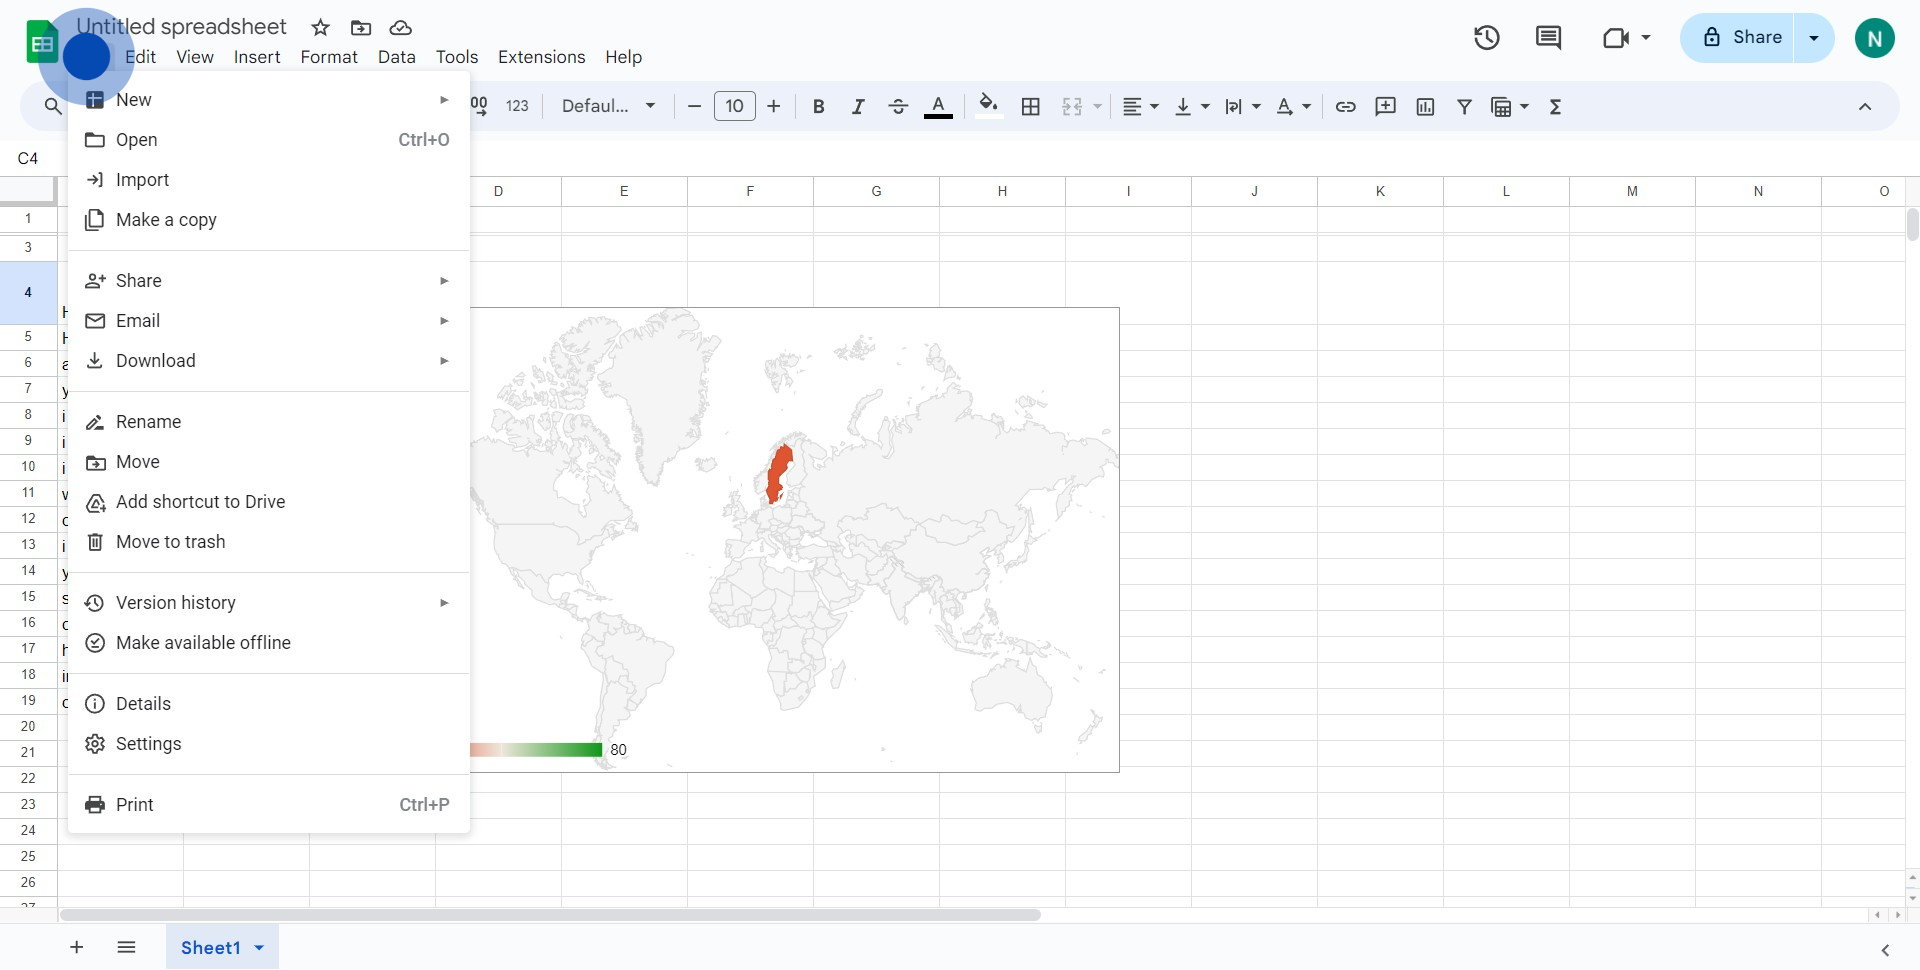Open version history clock icon in header
This screenshot has width=1920, height=970.
click(x=1486, y=38)
